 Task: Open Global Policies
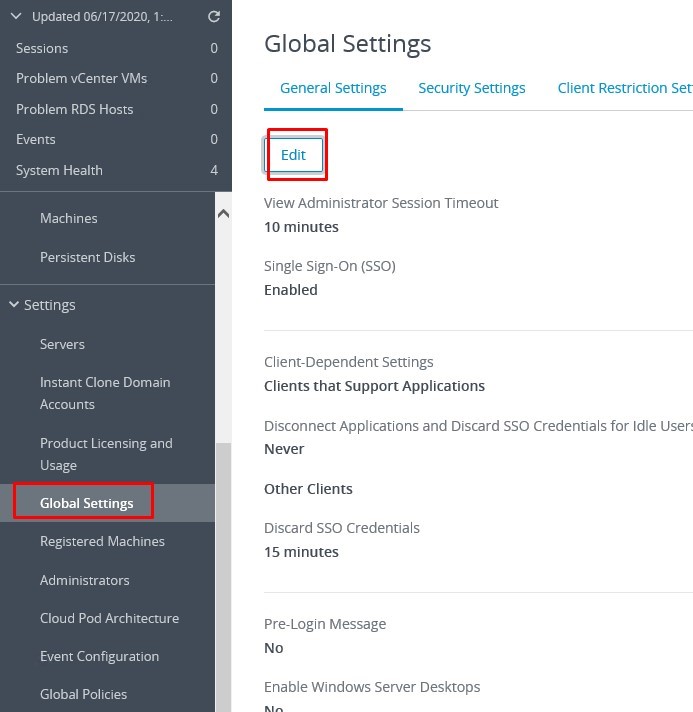coord(83,694)
